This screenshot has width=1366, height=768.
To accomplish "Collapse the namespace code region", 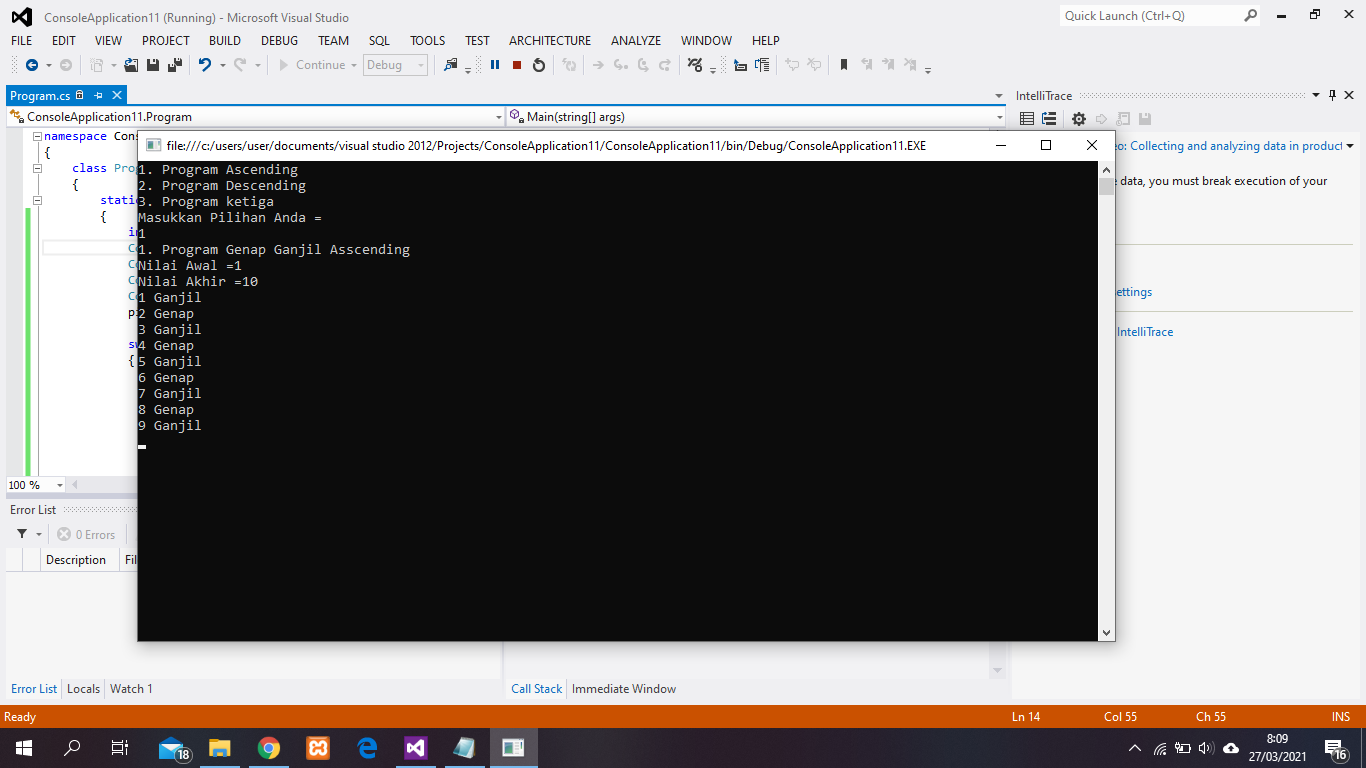I will pos(36,137).
